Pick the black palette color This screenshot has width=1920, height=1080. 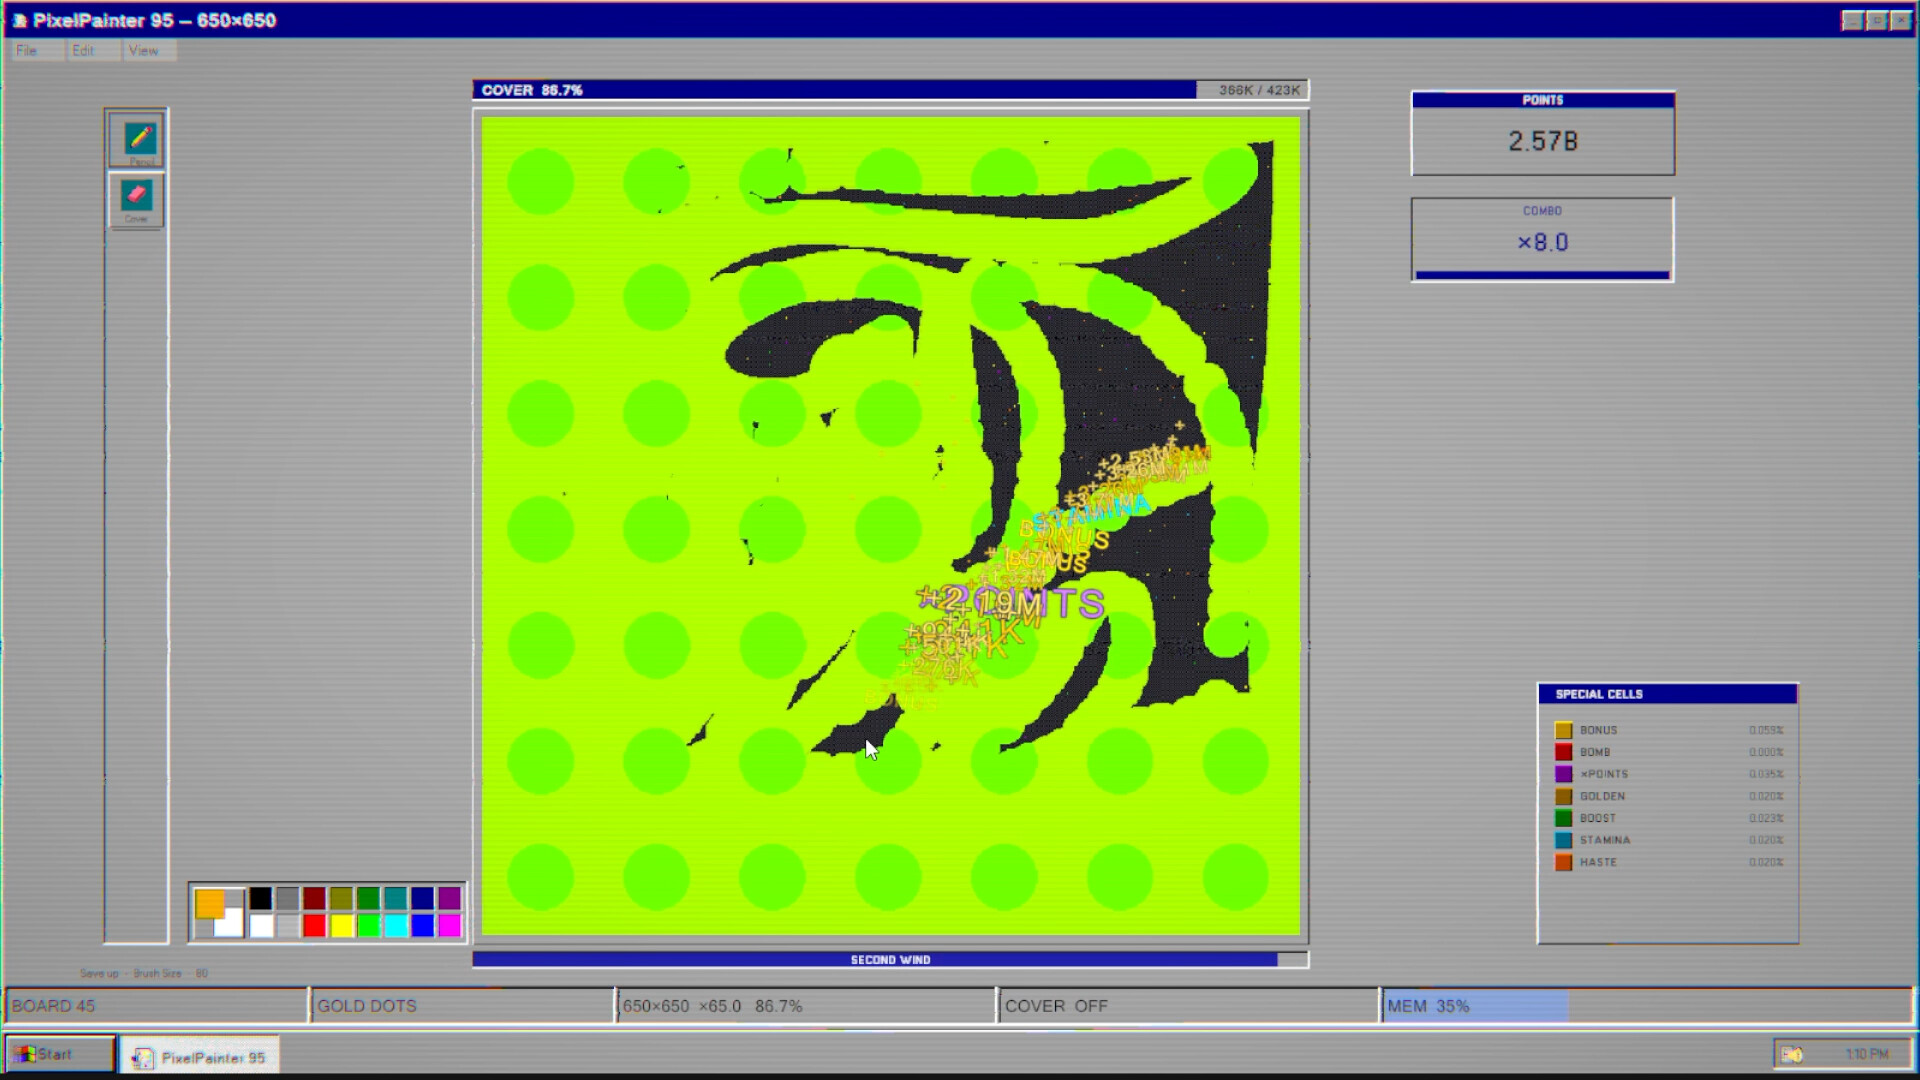point(261,898)
